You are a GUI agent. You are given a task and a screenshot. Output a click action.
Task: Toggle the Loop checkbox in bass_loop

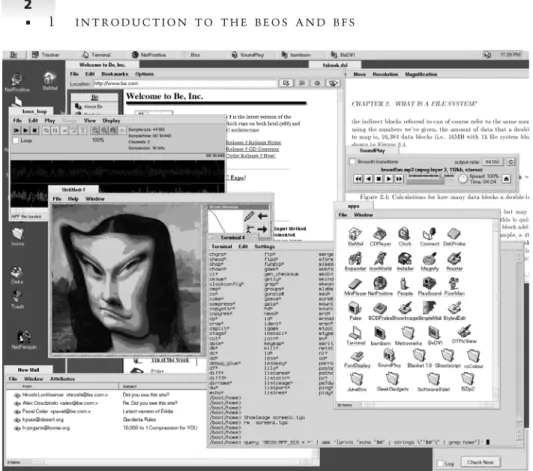pos(15,140)
